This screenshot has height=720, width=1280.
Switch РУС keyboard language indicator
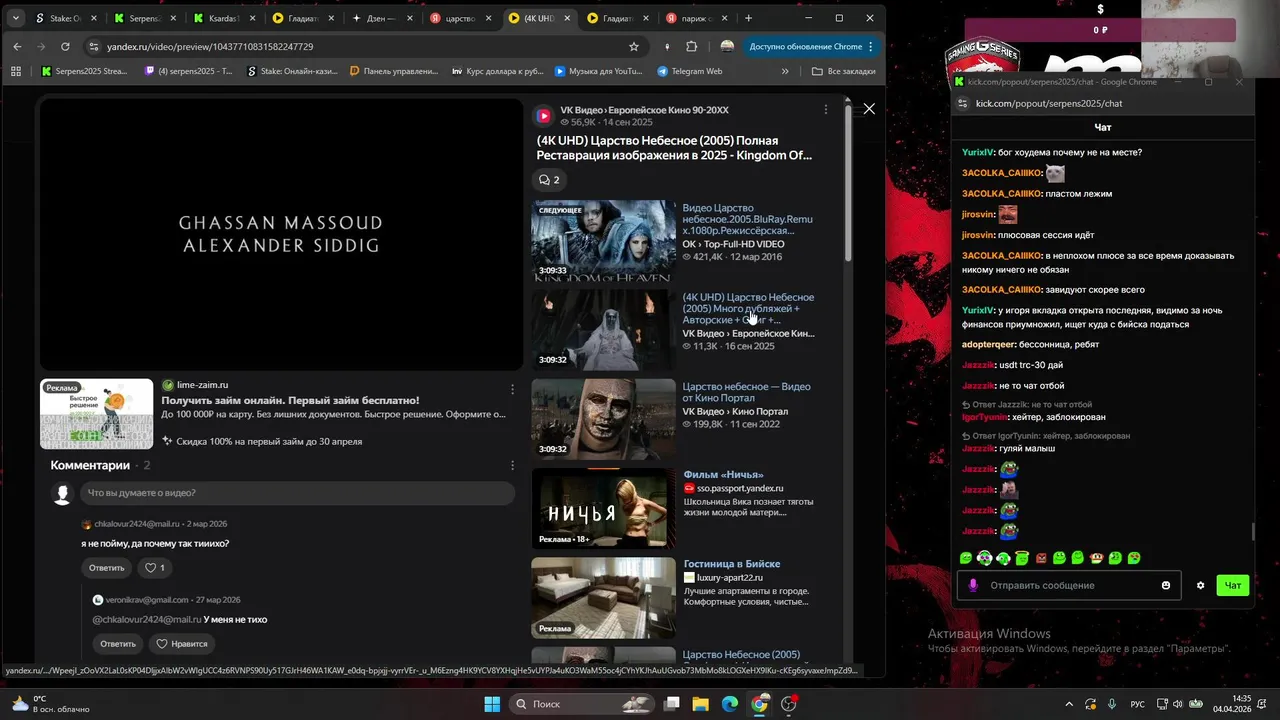1137,704
